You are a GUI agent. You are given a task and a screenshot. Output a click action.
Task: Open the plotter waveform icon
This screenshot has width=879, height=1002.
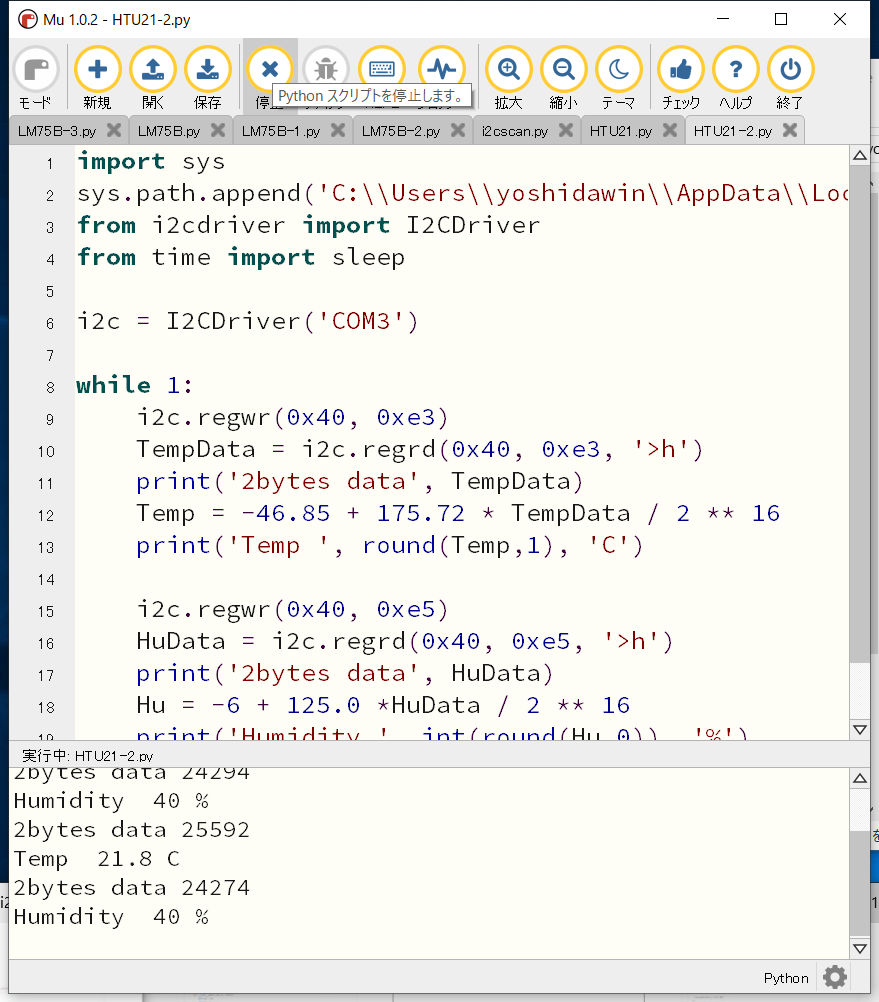pyautogui.click(x=441, y=68)
